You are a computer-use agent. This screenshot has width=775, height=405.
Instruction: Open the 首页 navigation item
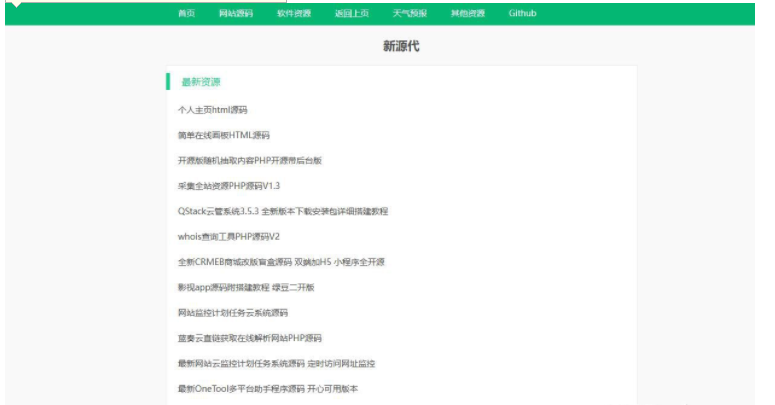(x=186, y=14)
